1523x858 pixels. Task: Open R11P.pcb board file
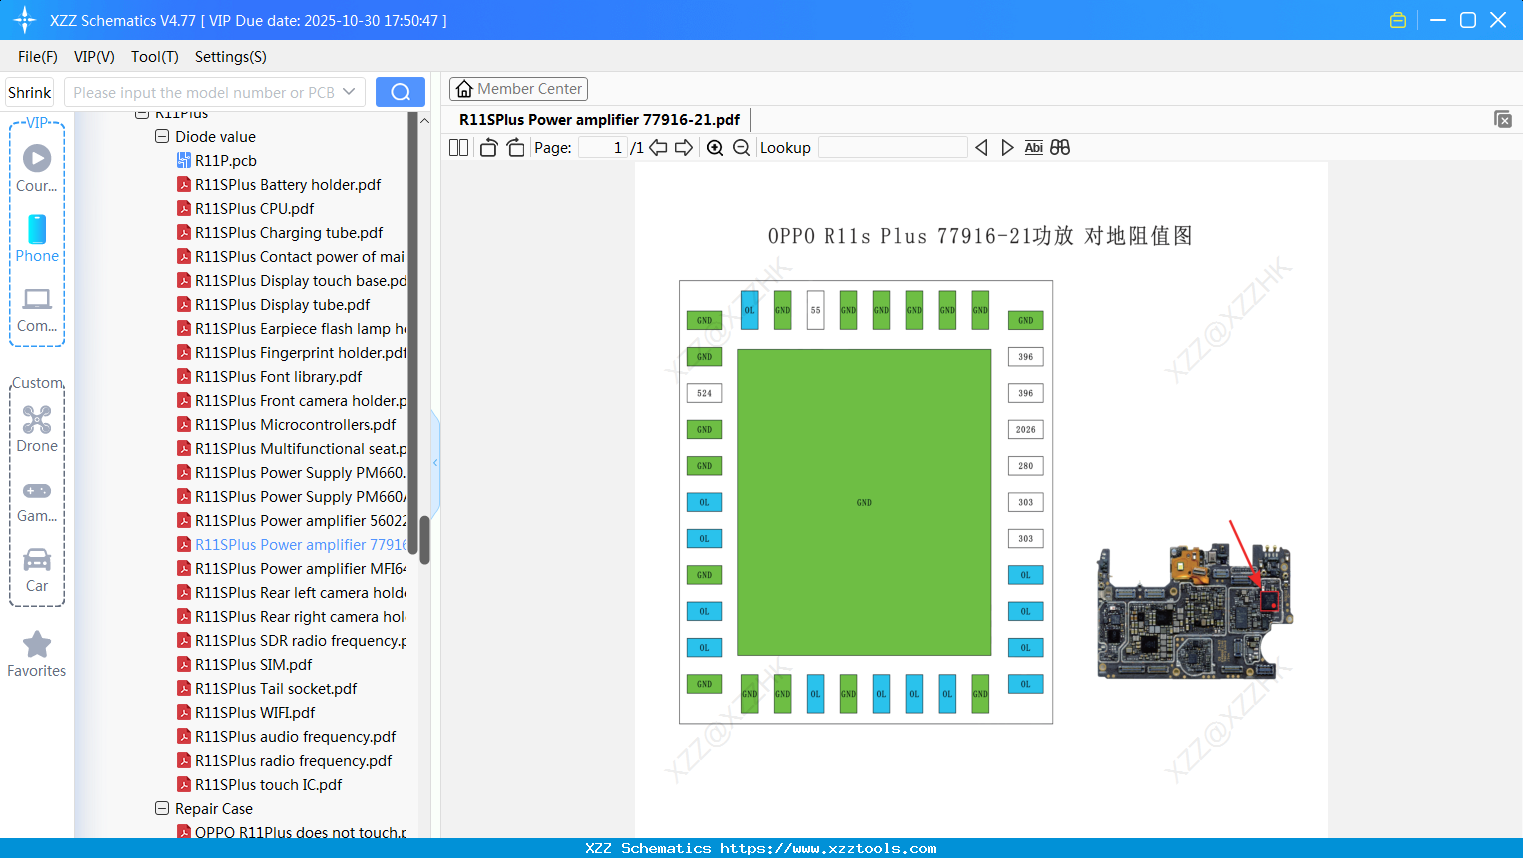tap(226, 160)
